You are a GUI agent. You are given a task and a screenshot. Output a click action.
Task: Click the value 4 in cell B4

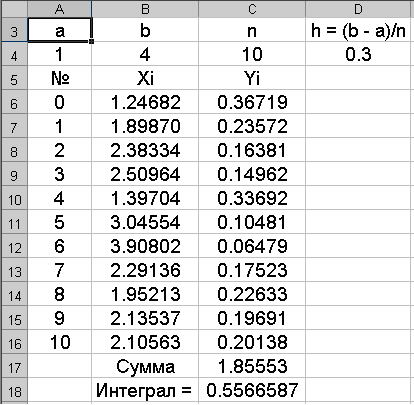(145, 54)
